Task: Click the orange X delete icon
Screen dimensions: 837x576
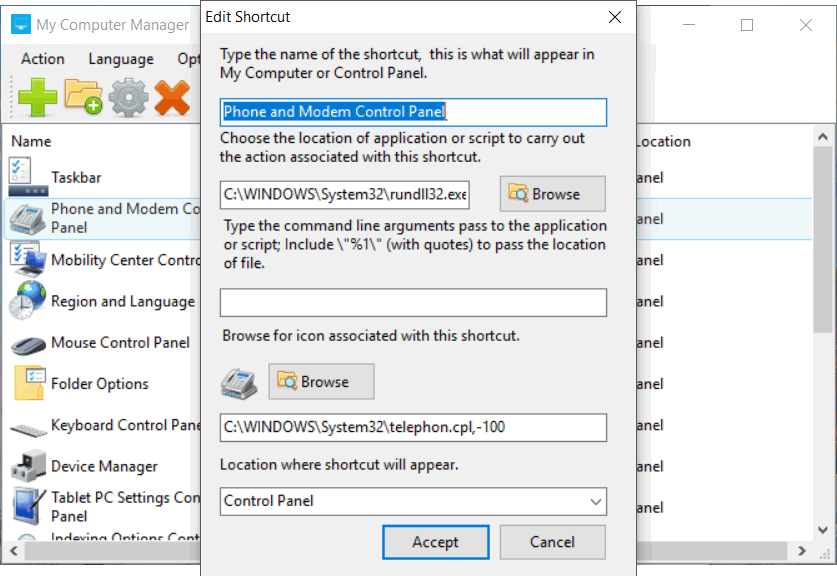Action: click(172, 98)
